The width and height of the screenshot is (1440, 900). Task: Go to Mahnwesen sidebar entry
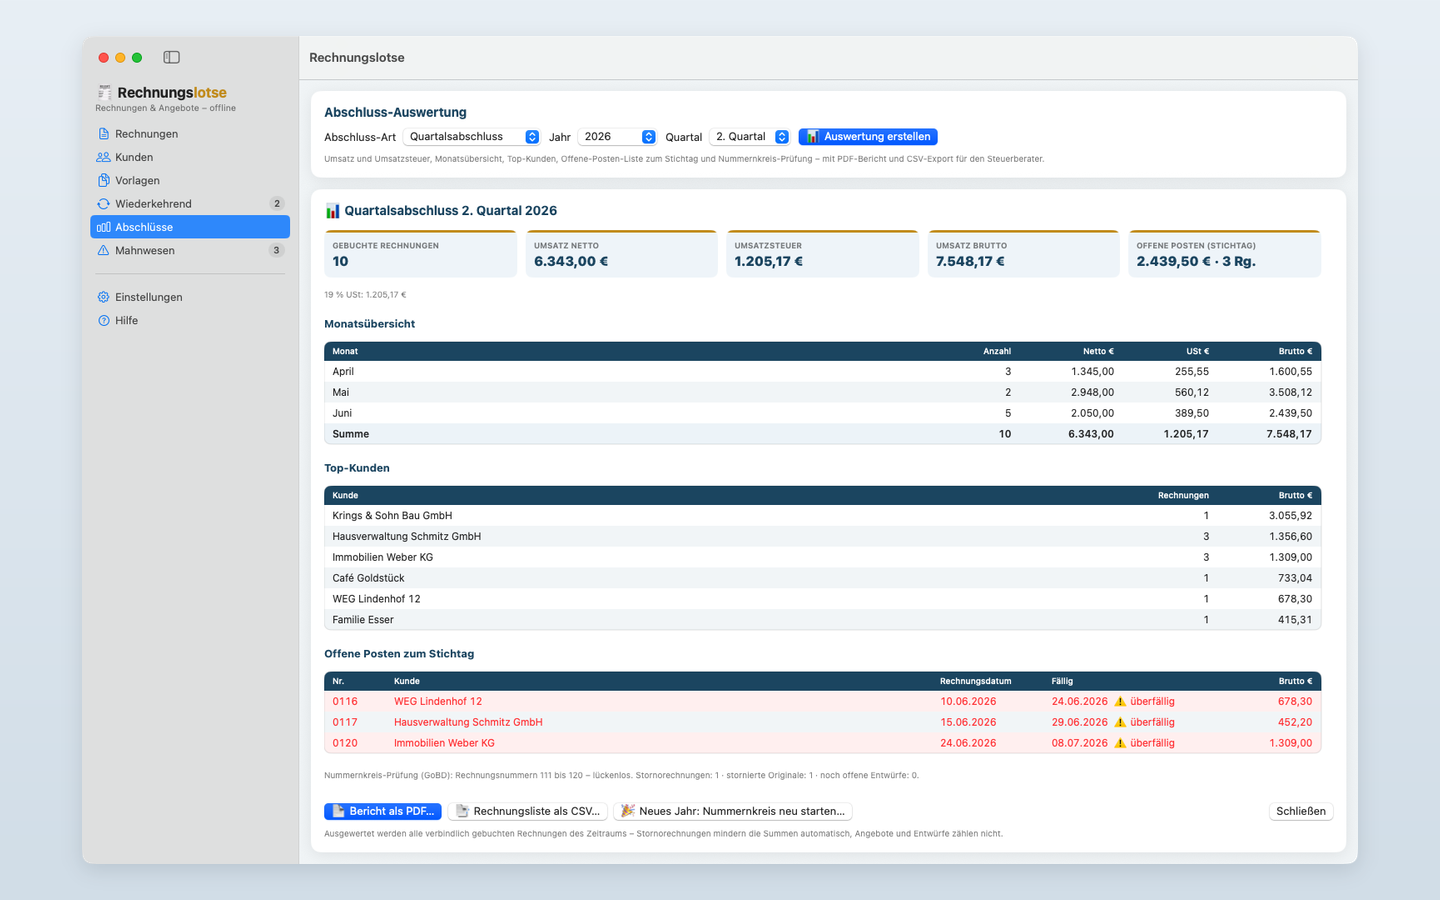click(190, 250)
